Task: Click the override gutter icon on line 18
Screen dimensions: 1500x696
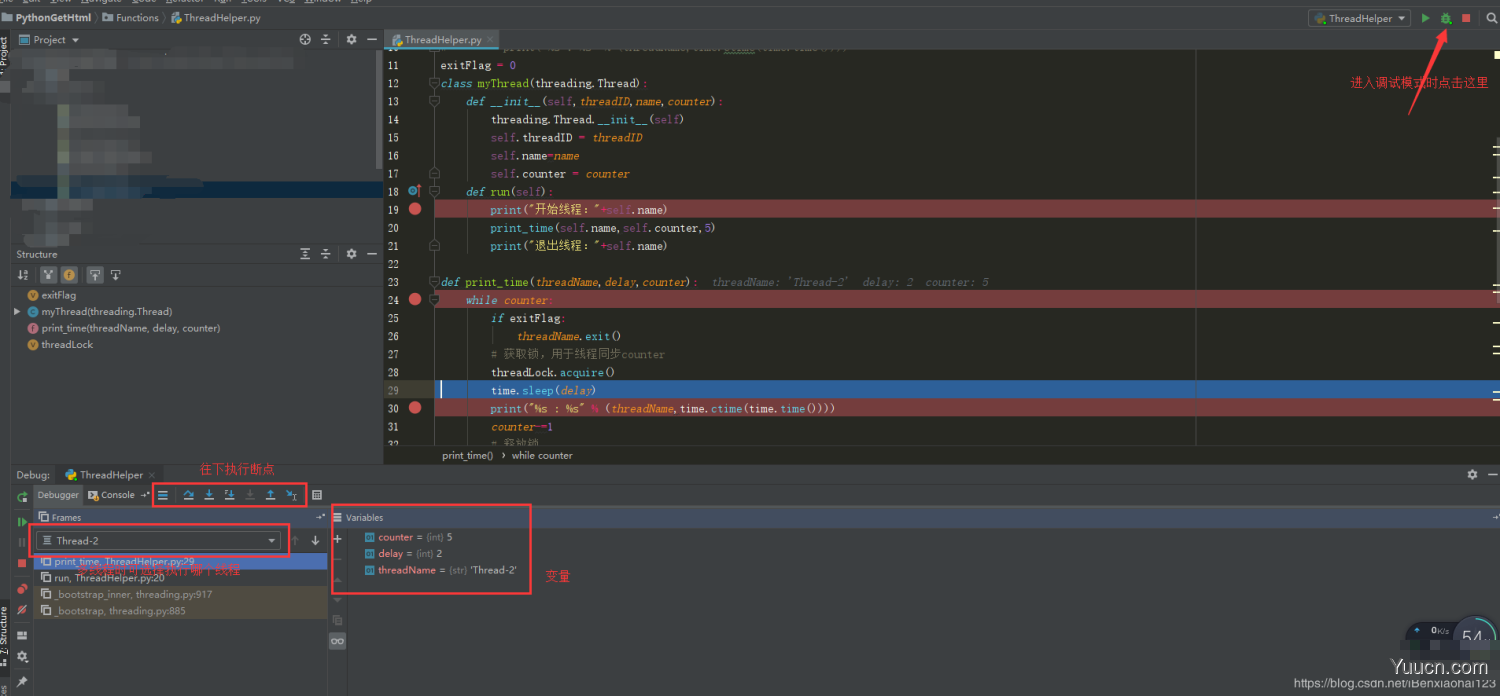Action: pos(413,191)
